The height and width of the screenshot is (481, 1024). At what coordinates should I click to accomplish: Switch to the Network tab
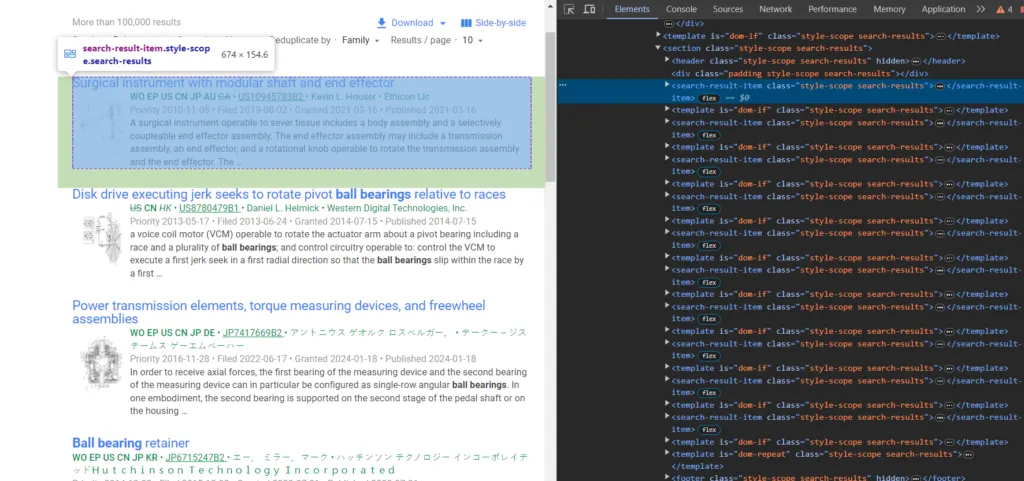[775, 9]
